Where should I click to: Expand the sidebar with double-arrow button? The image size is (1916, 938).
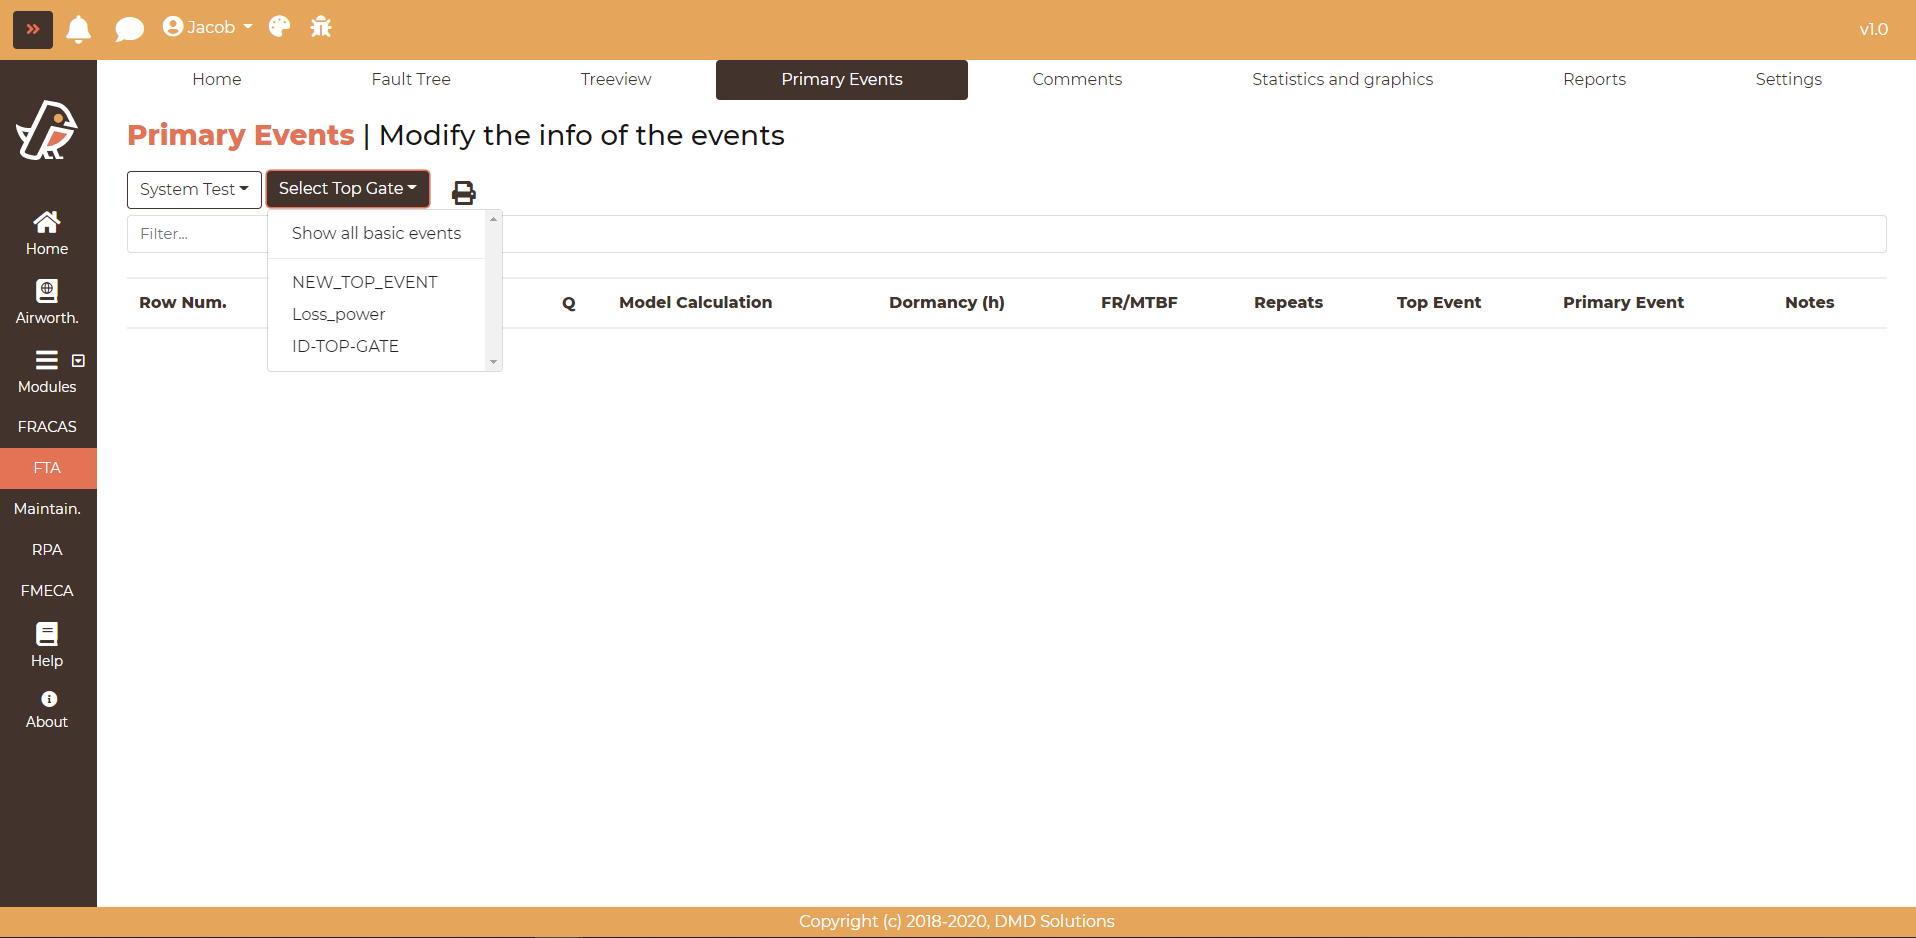(x=33, y=29)
